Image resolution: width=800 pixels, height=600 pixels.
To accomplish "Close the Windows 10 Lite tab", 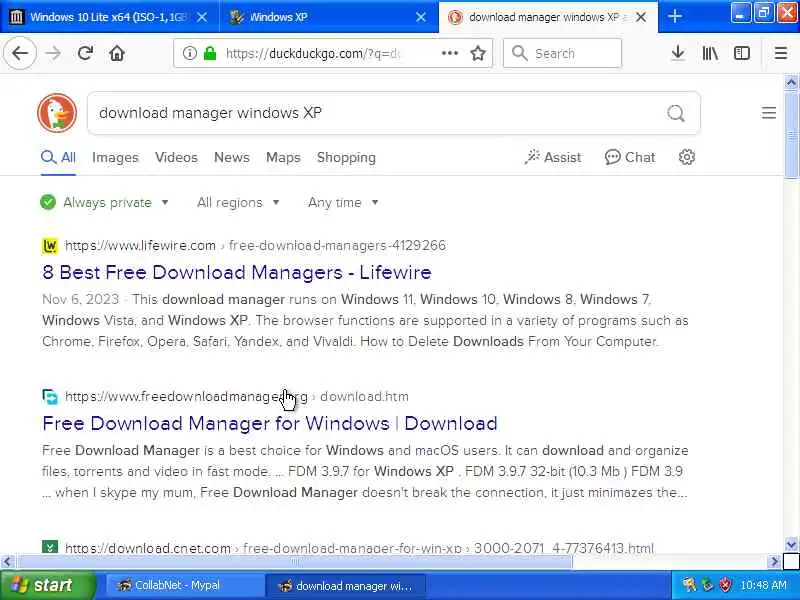I will 202,17.
